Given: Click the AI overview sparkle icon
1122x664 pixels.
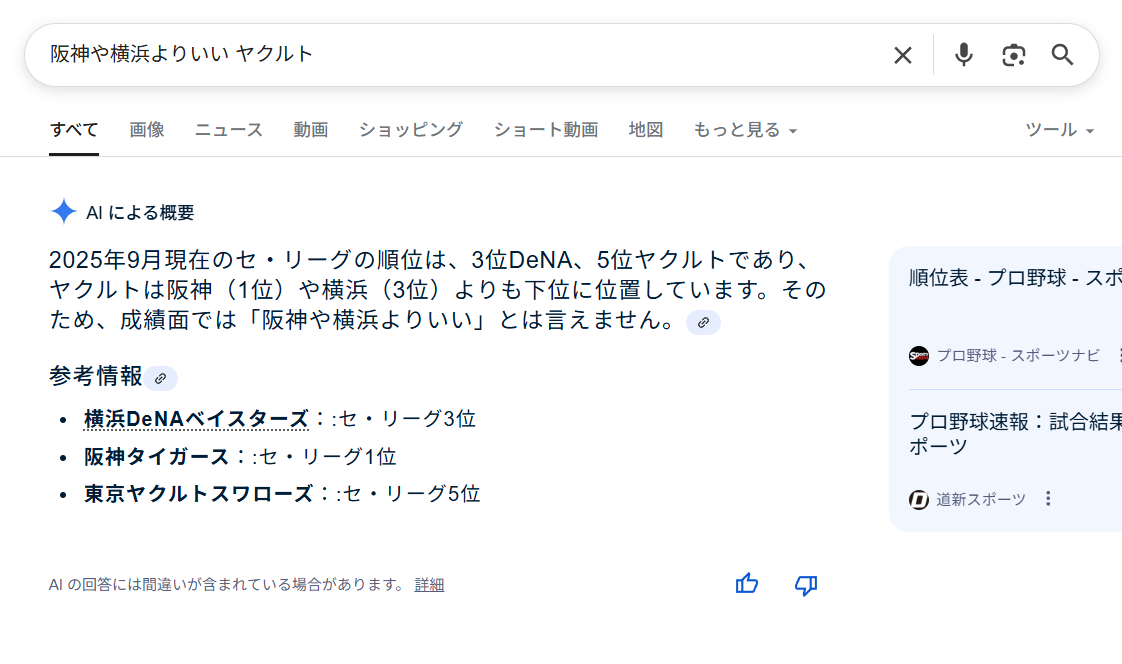Looking at the screenshot, I should 64,212.
